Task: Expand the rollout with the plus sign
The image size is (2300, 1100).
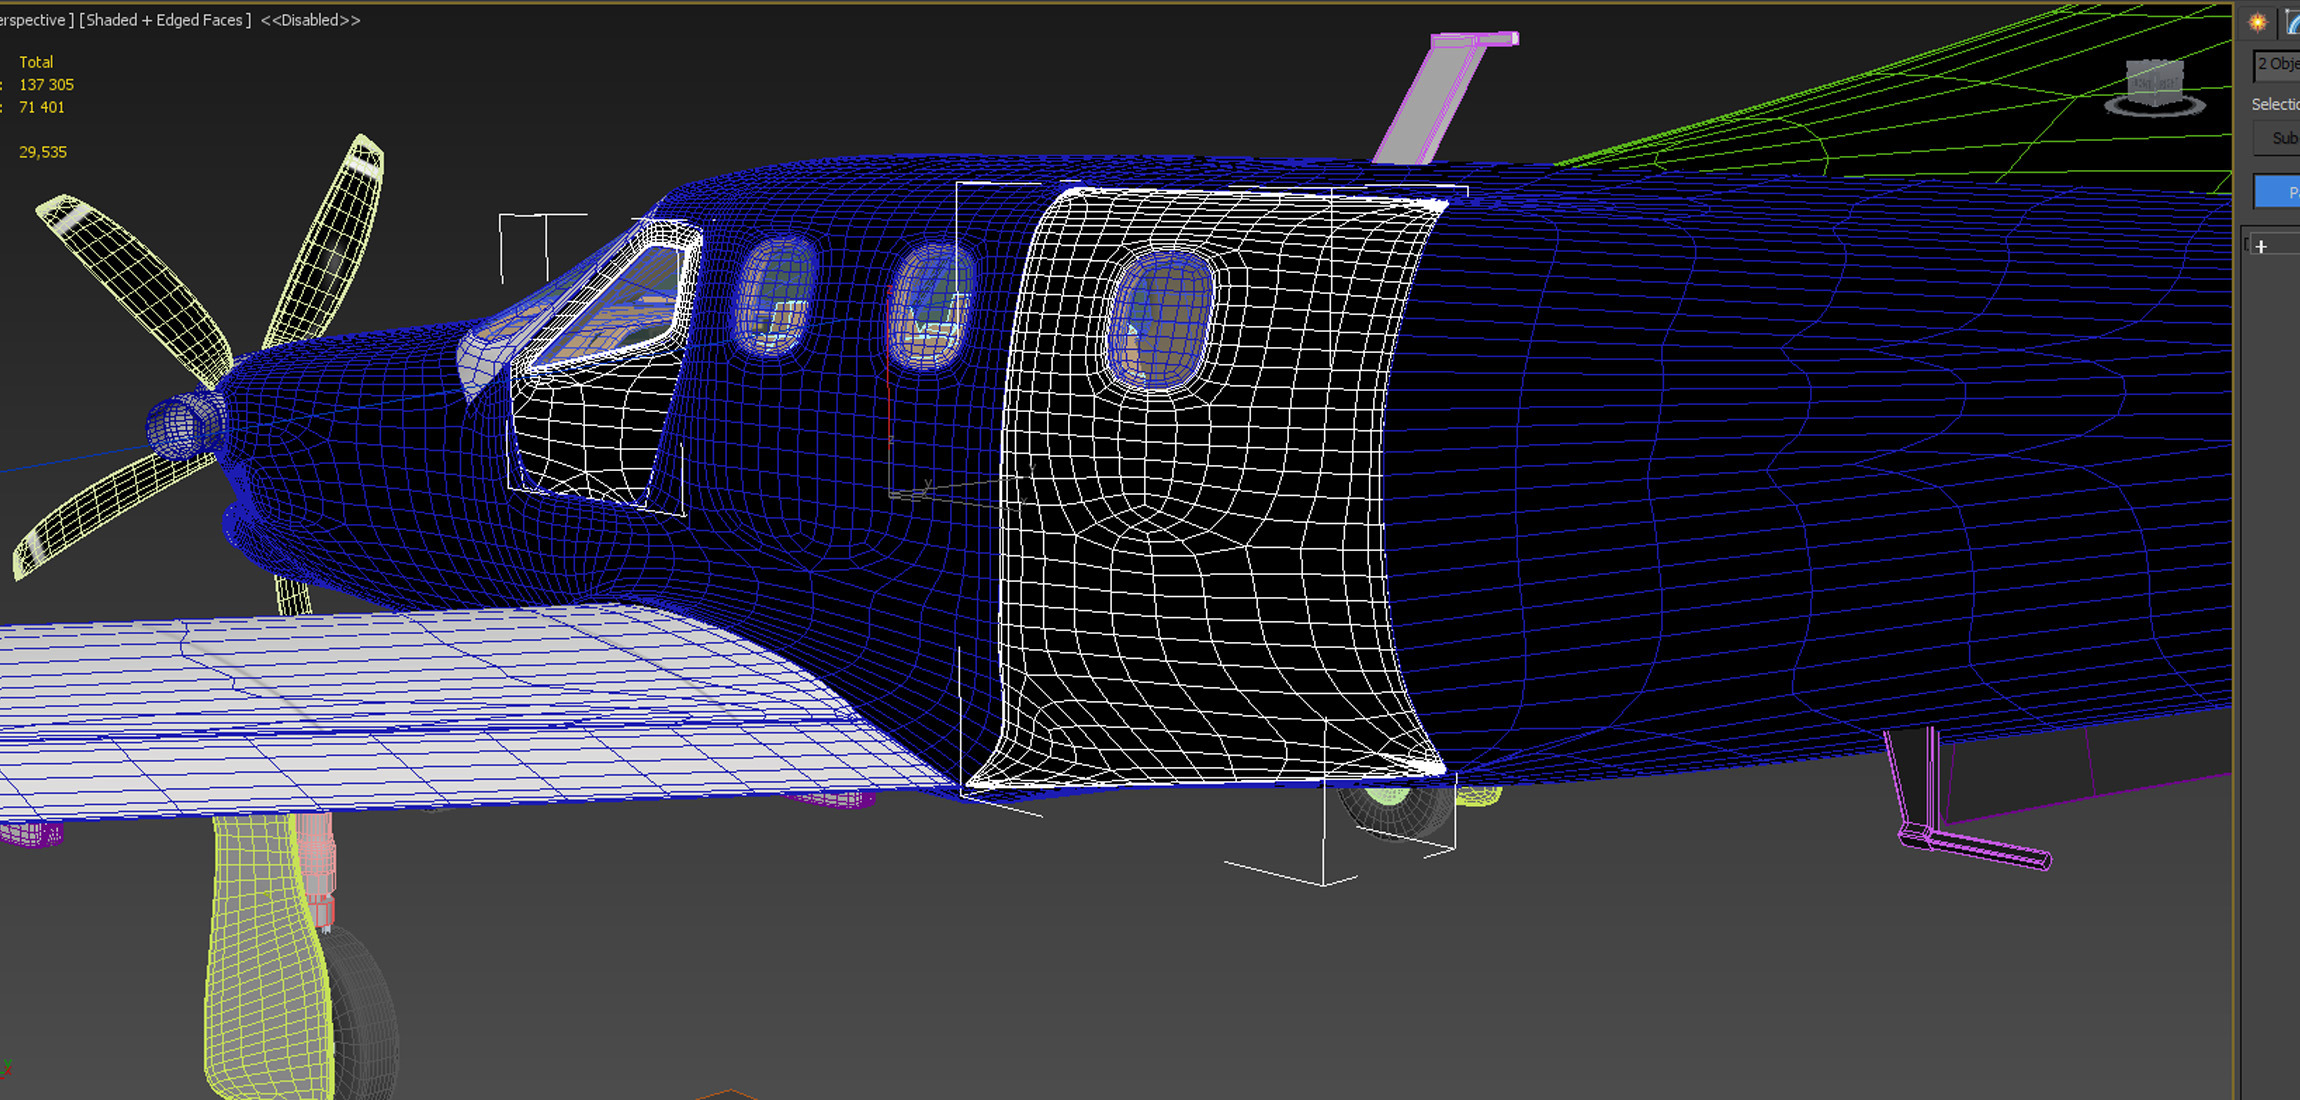Action: (2261, 247)
